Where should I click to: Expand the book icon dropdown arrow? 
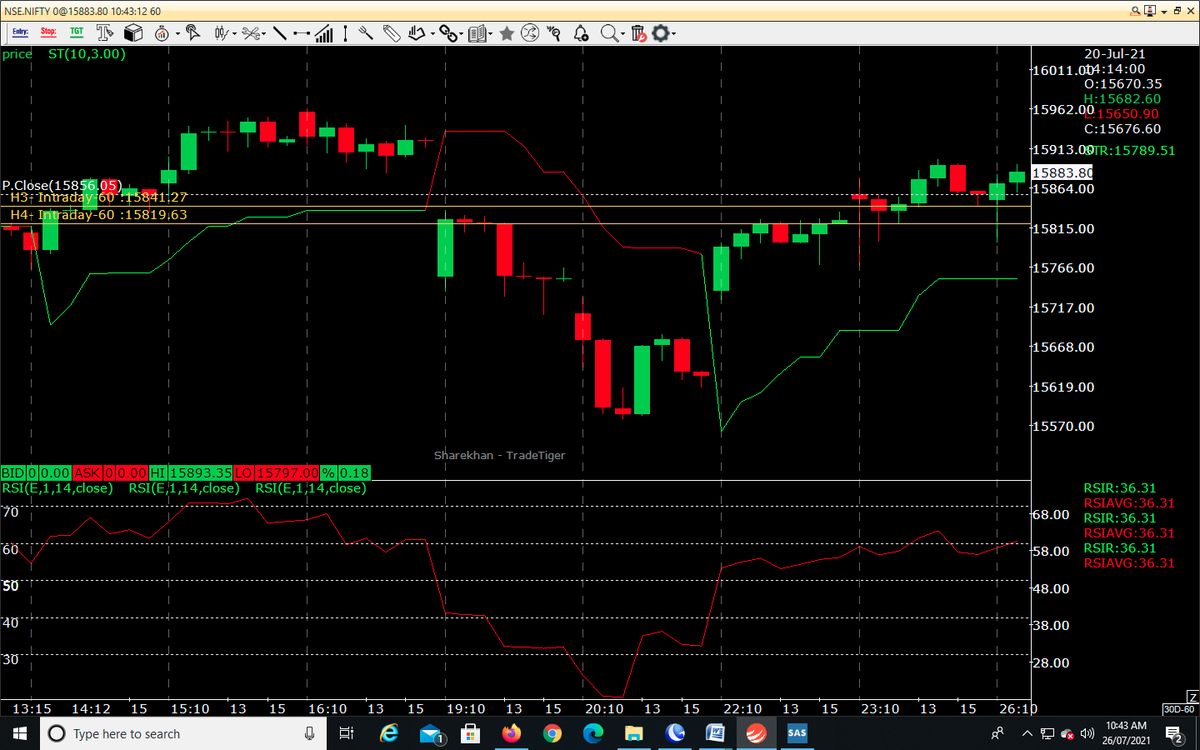[489, 34]
